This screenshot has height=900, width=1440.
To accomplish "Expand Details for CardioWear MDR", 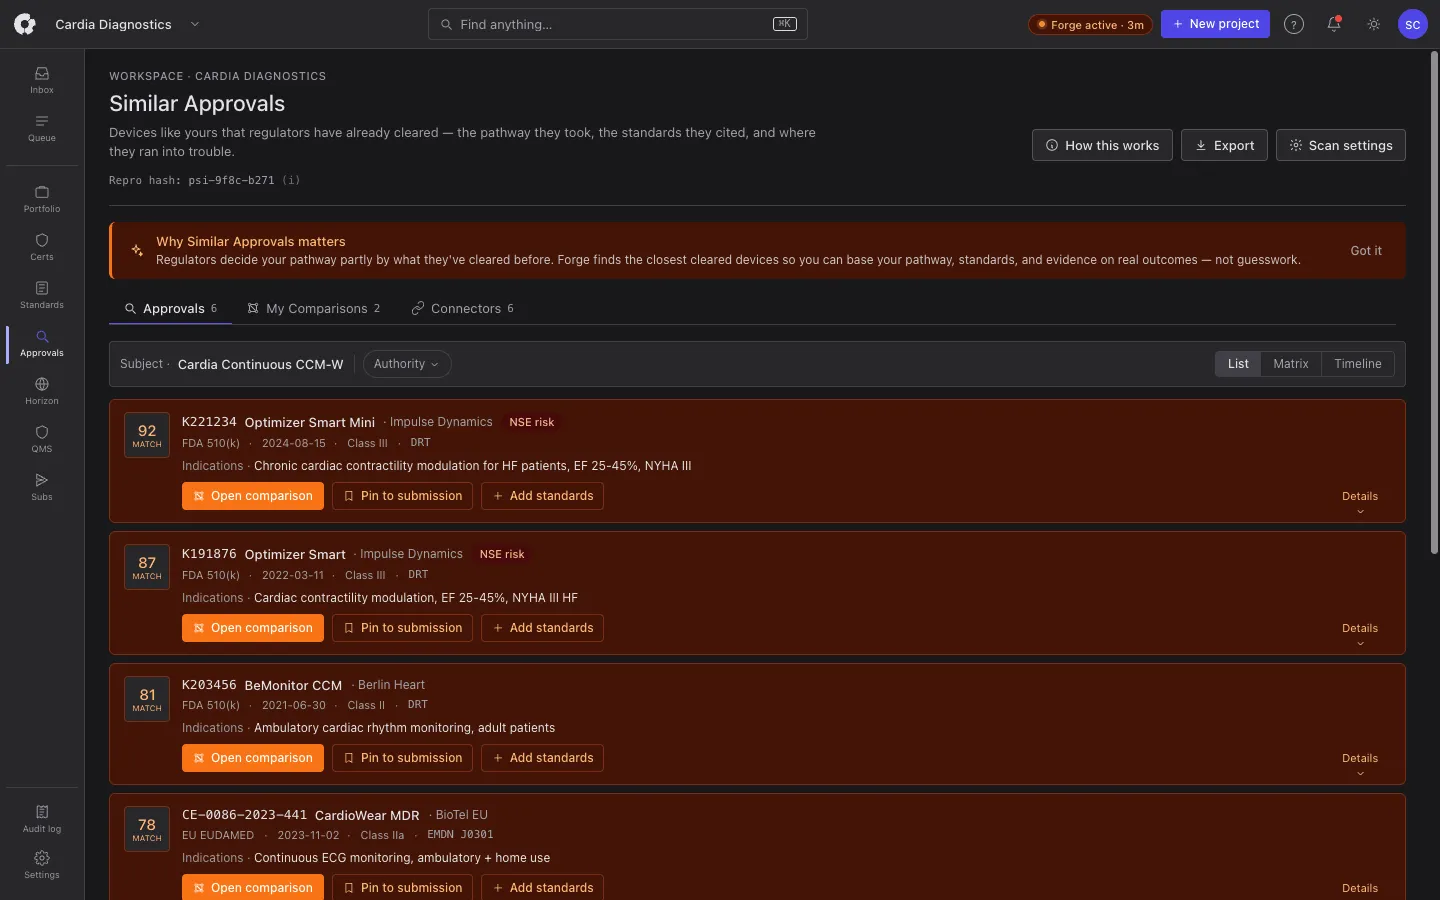I will (x=1360, y=888).
